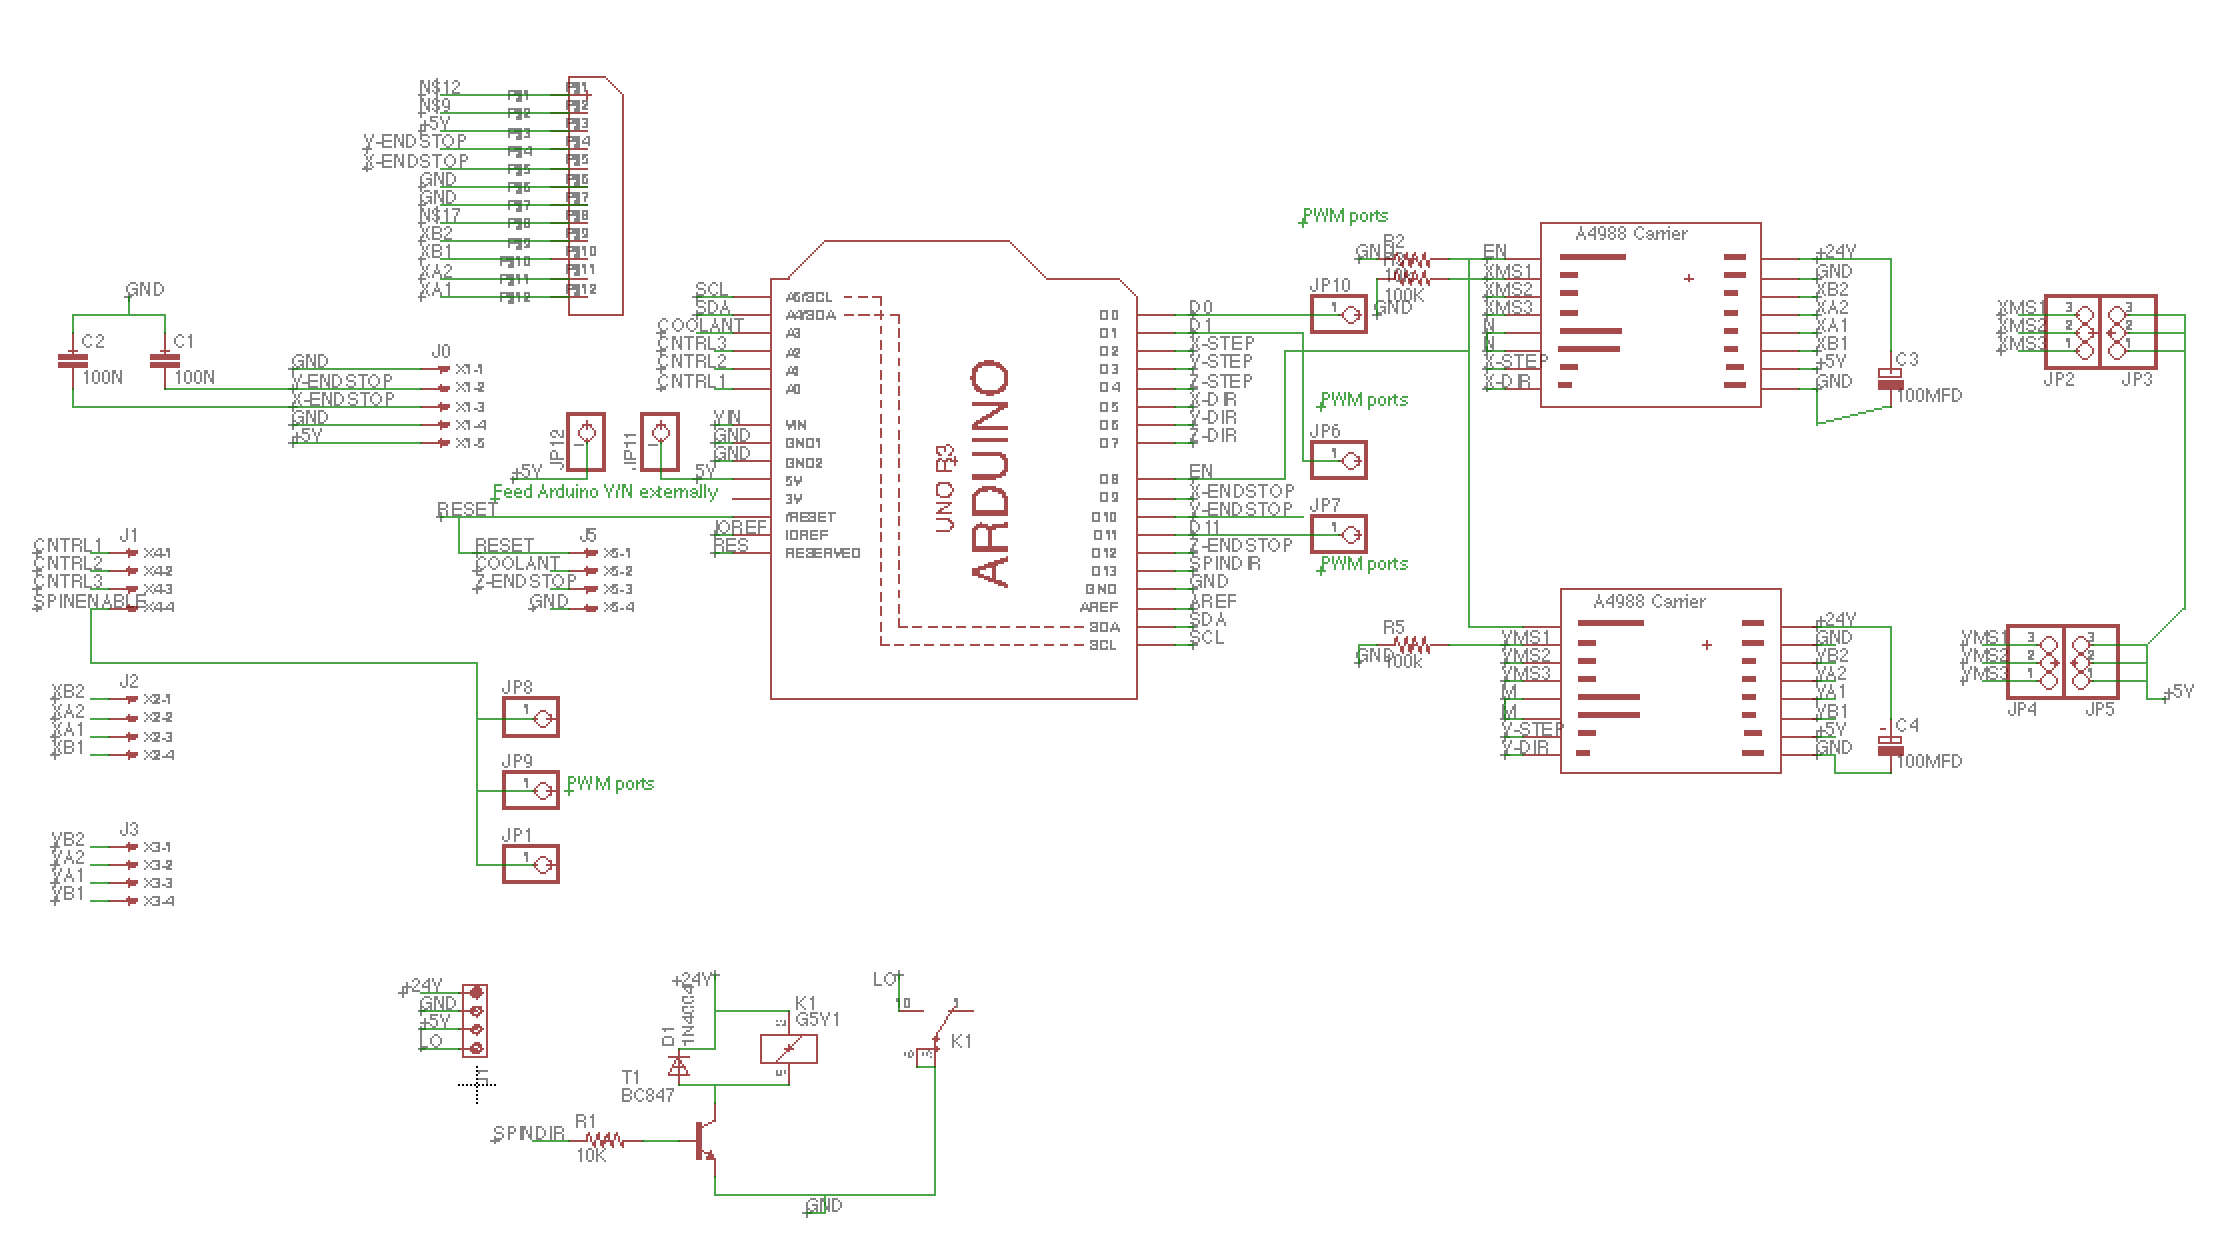Viewport: 2238px width, 1252px height.
Task: Click the J1 connector name
Action: point(129,536)
